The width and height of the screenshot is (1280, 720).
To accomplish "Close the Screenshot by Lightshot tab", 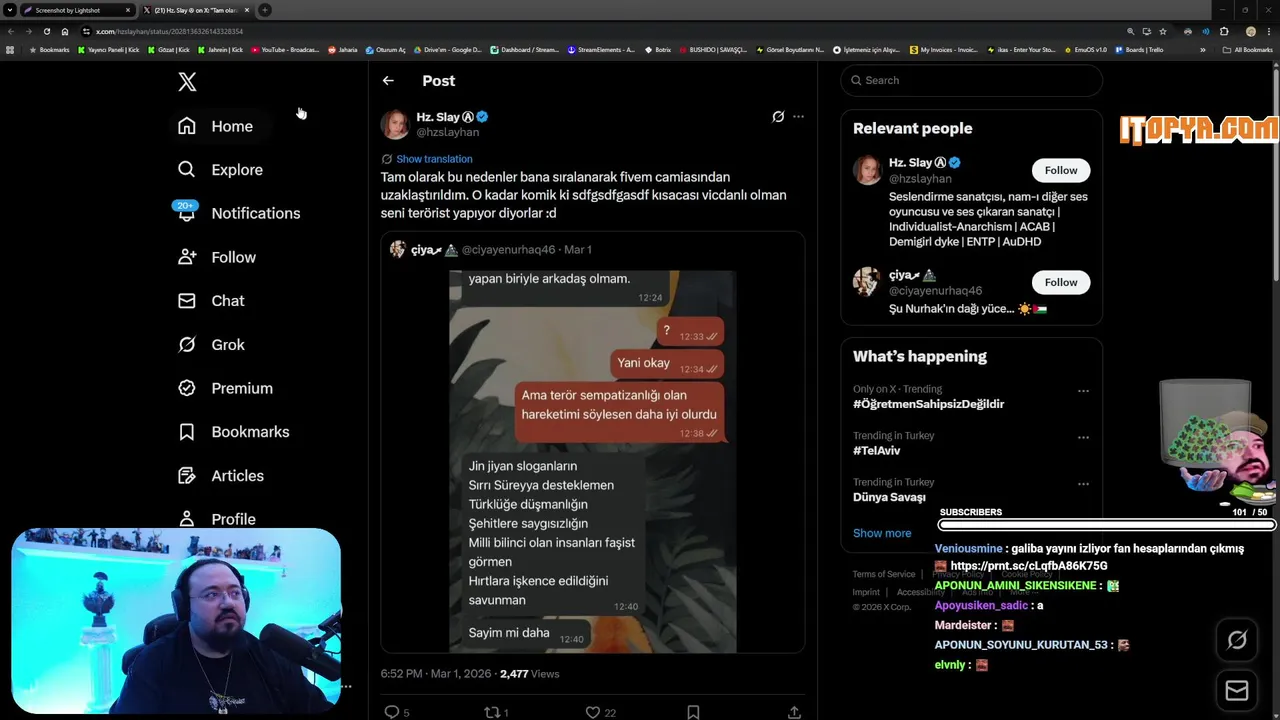I will pos(128,10).
